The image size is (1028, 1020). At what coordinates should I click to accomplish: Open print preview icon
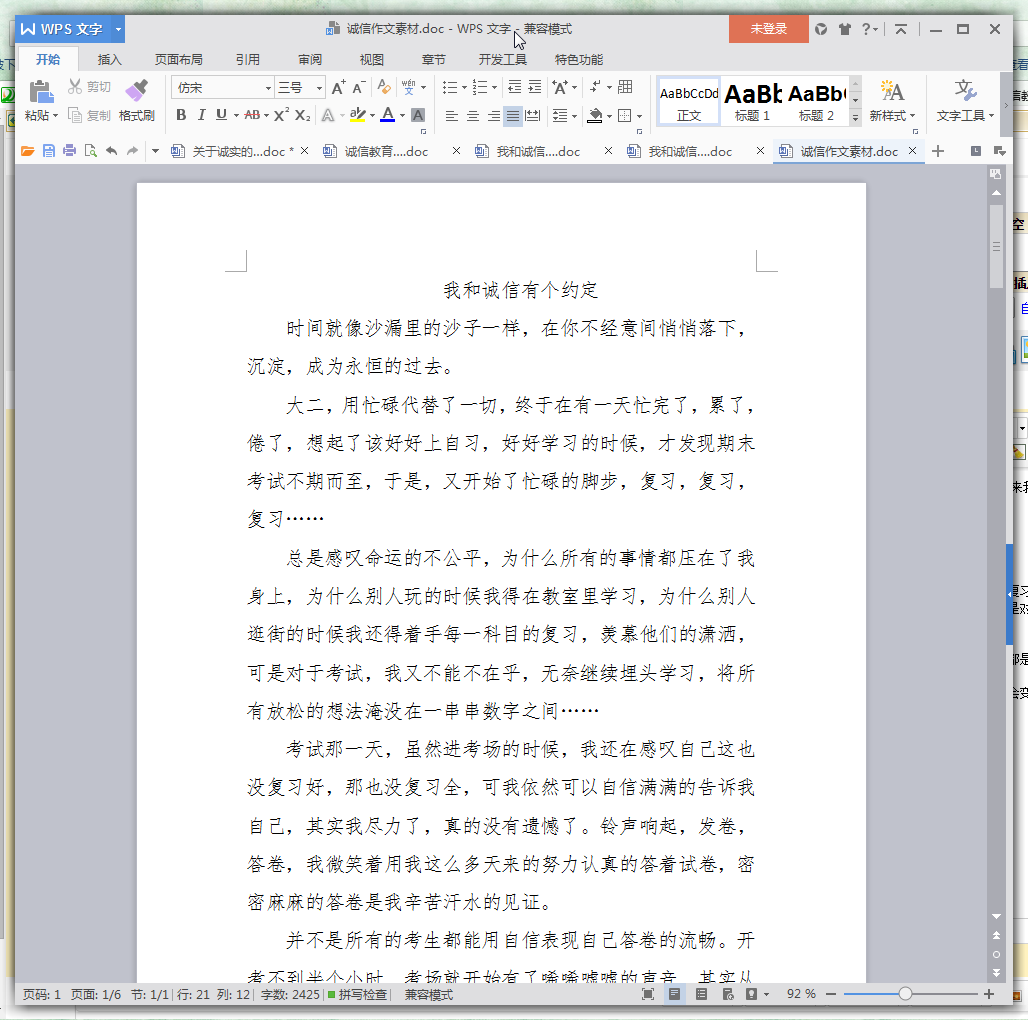(x=90, y=151)
